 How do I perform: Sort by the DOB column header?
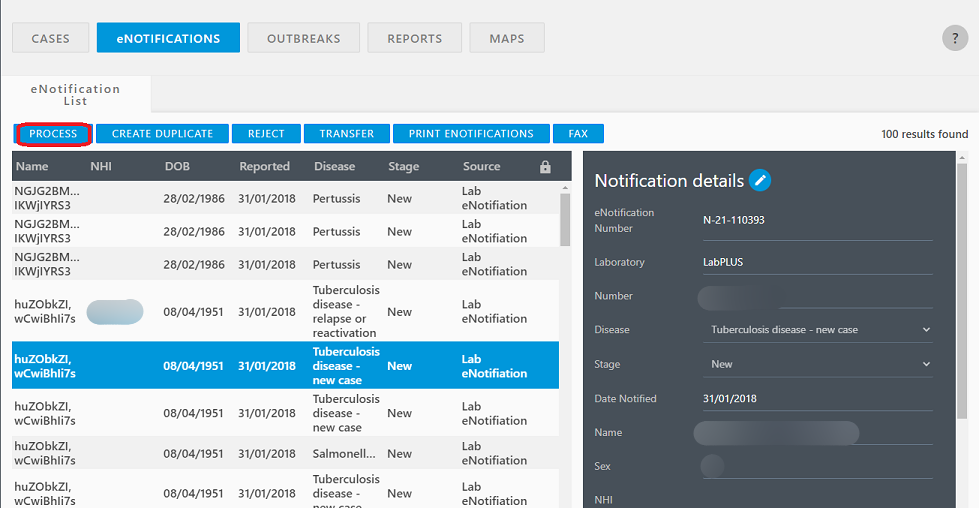[177, 167]
